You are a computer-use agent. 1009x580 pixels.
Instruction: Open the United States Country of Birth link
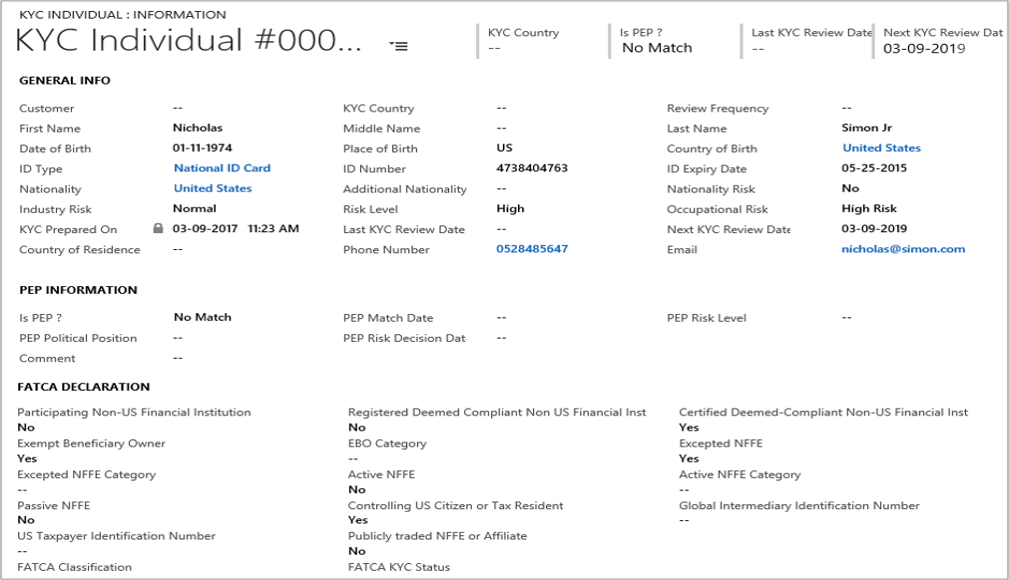(881, 148)
